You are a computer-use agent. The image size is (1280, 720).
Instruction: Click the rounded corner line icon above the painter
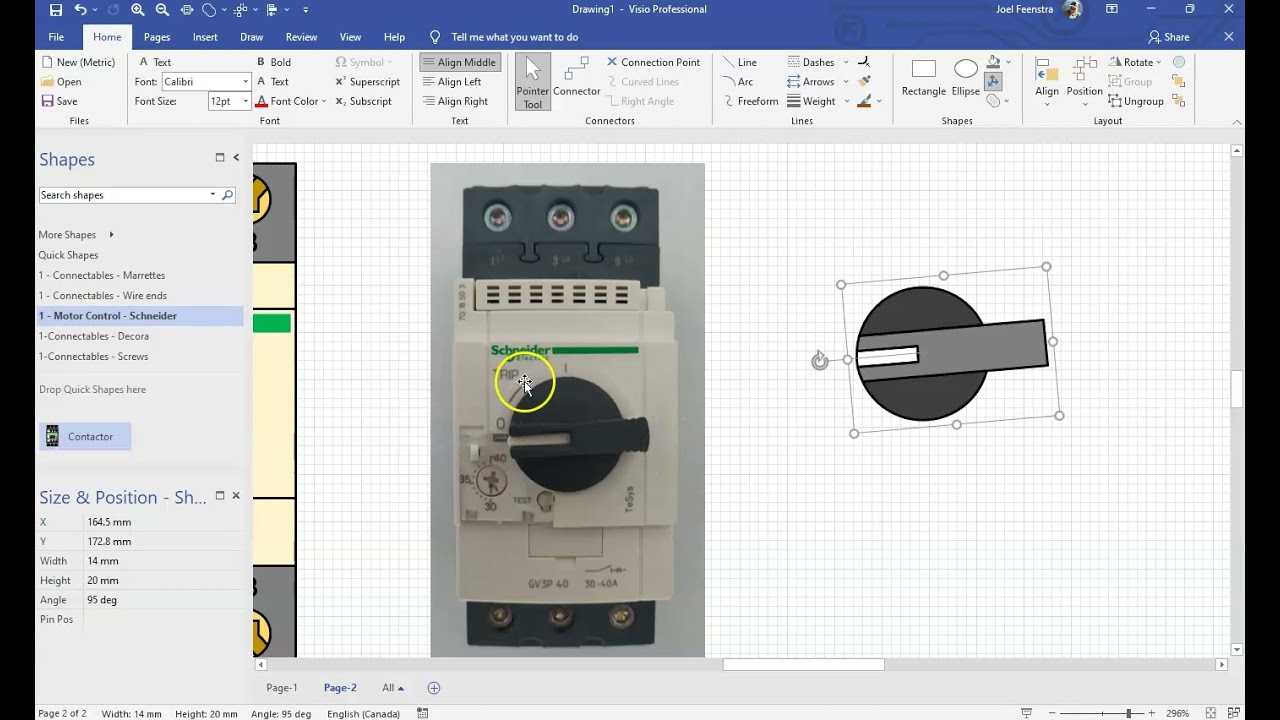(864, 62)
